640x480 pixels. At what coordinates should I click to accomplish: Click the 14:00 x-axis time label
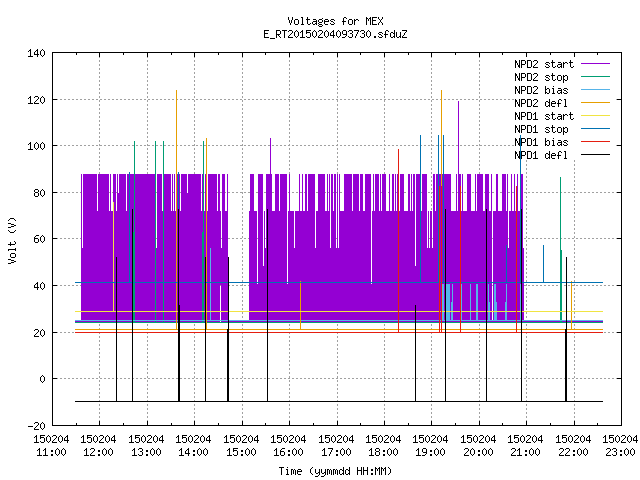pos(193,452)
